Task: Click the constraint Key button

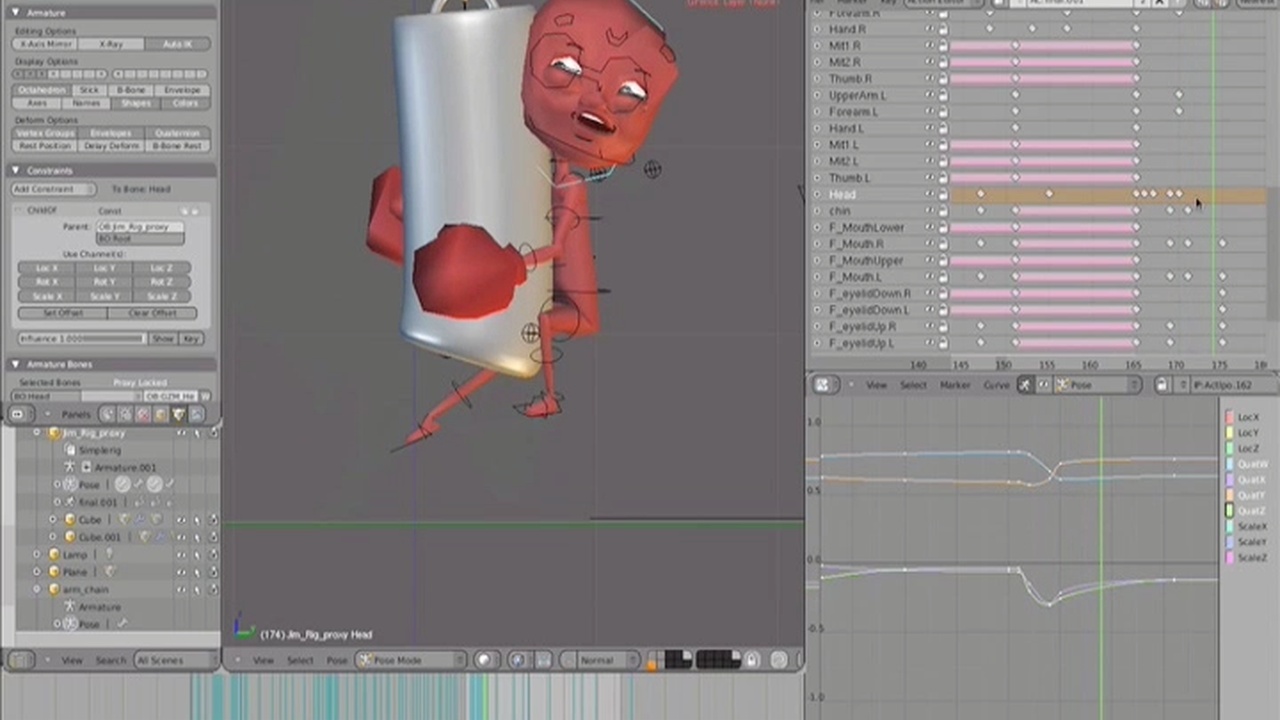Action: pyautogui.click(x=190, y=339)
